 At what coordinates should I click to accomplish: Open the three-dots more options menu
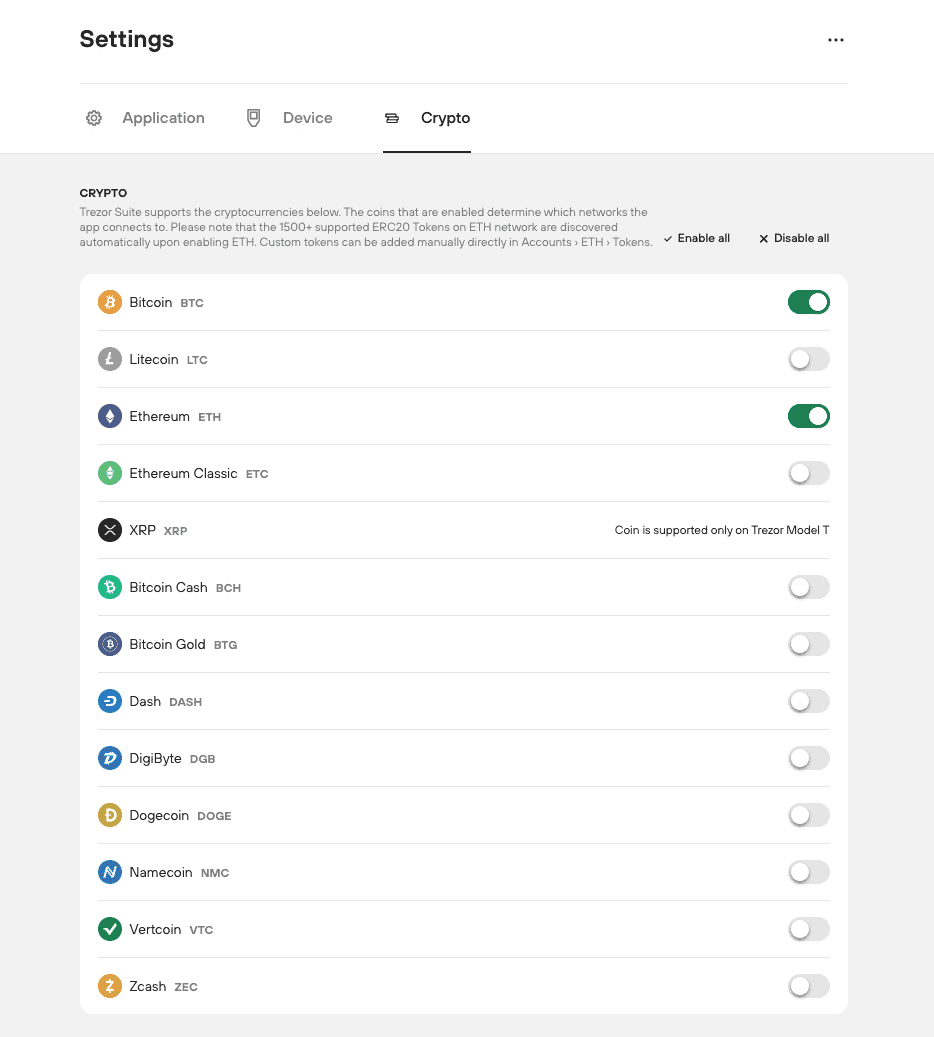tap(835, 40)
